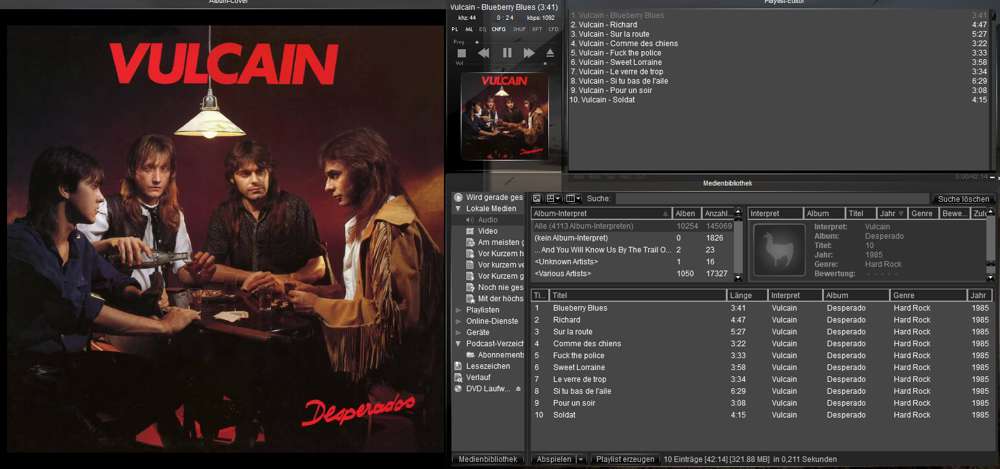Sort tracks by the Länge column header
The height and width of the screenshot is (469, 1000).
pyautogui.click(x=745, y=295)
